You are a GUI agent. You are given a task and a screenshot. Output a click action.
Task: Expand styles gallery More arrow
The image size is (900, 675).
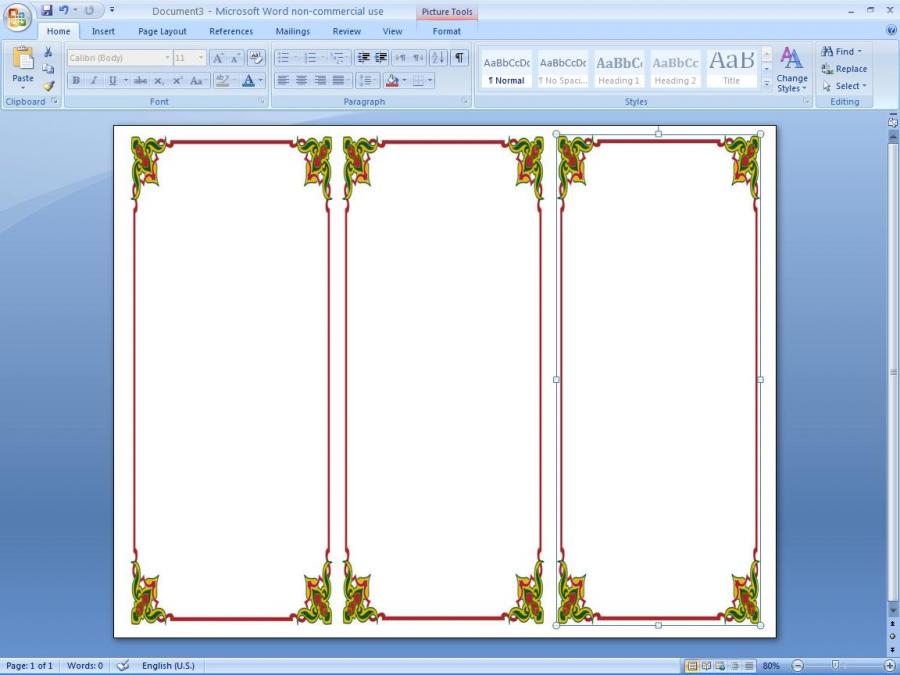click(x=767, y=84)
